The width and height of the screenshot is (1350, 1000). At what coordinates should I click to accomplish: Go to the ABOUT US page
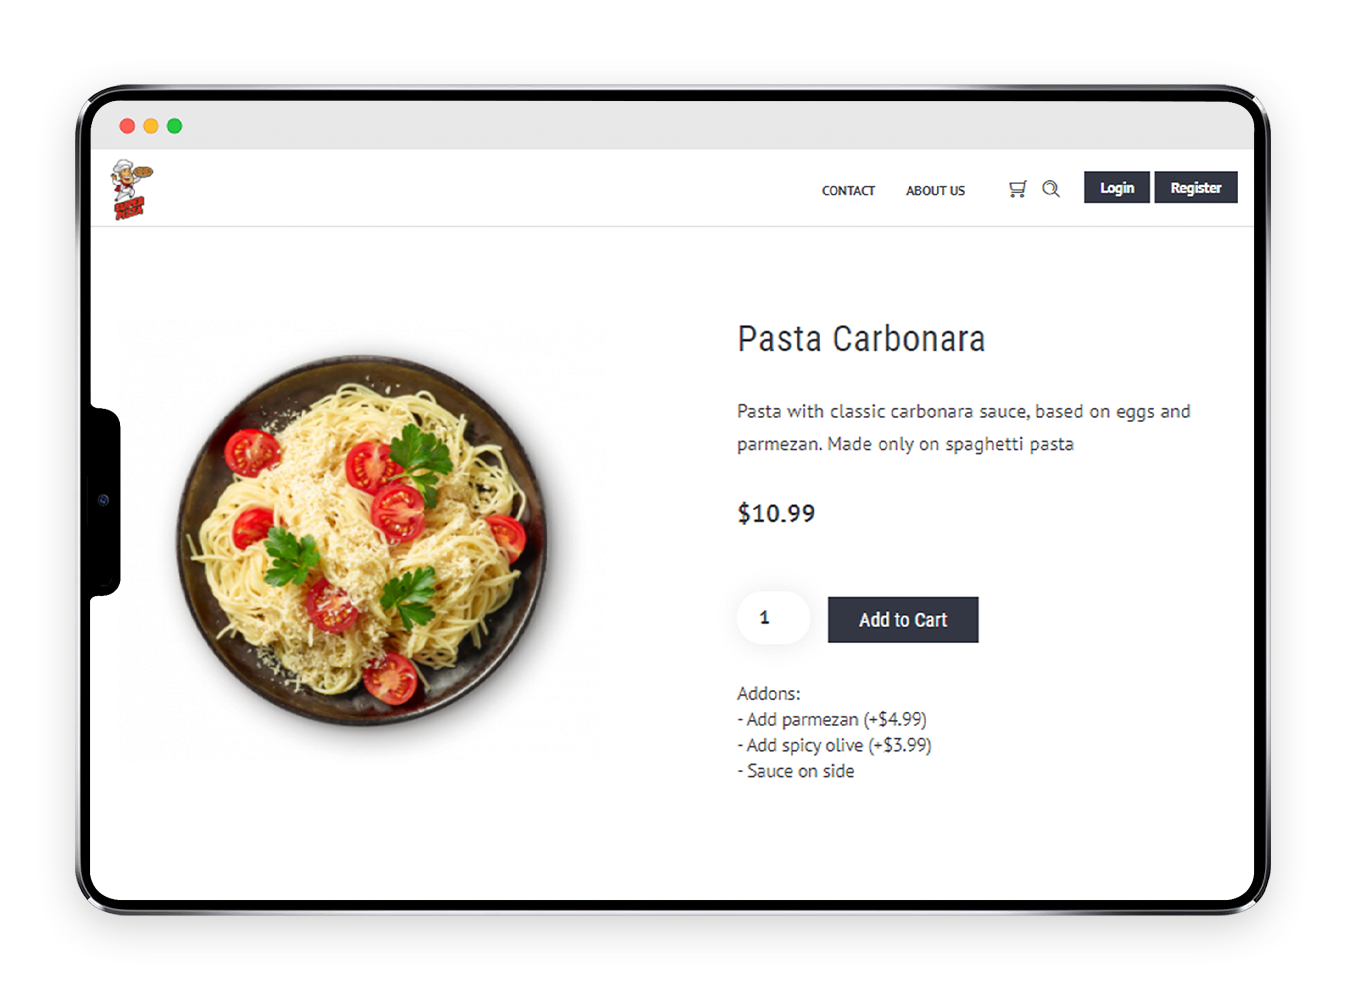pyautogui.click(x=935, y=190)
